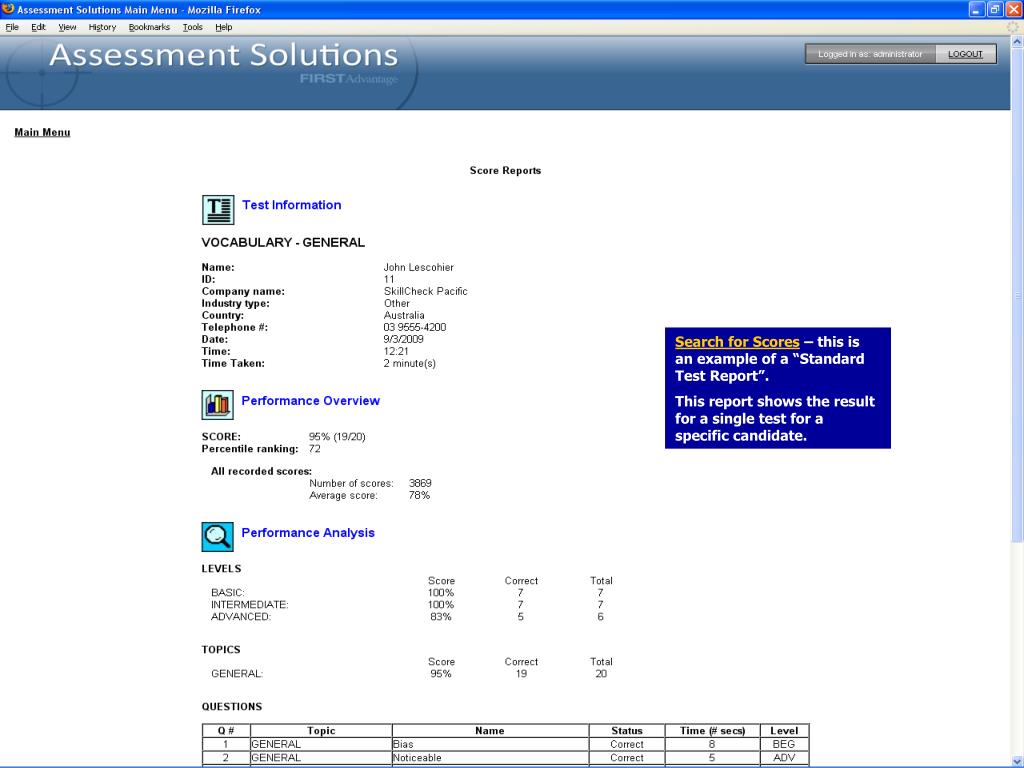The image size is (1024, 768).
Task: Click the Performance Analysis magnifying glass icon
Action: pyautogui.click(x=217, y=537)
